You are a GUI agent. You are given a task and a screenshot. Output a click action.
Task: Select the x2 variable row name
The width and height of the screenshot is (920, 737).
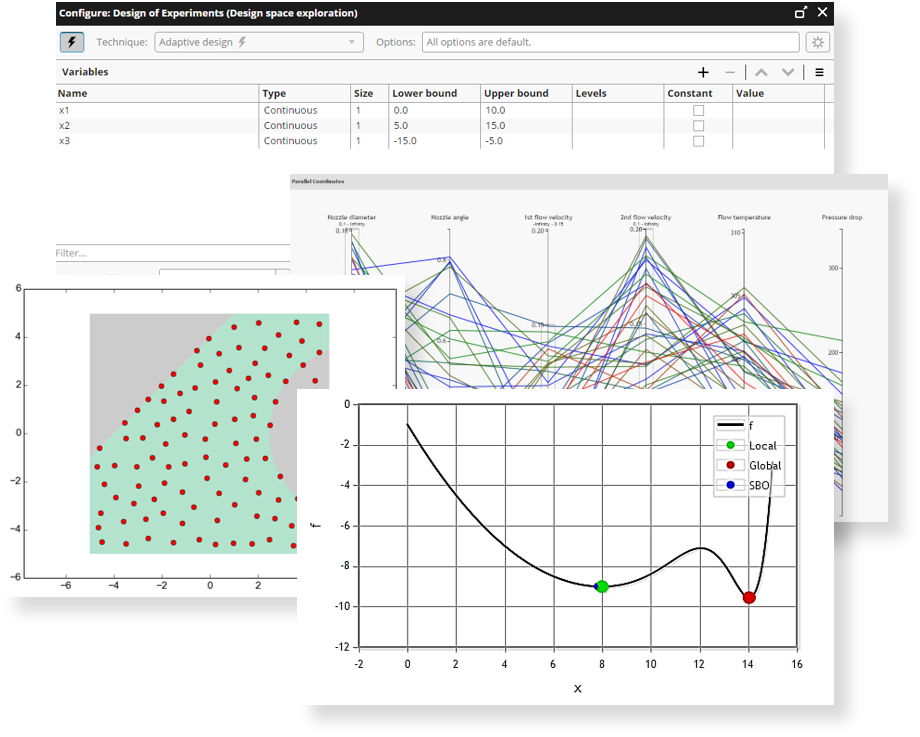click(x=64, y=126)
